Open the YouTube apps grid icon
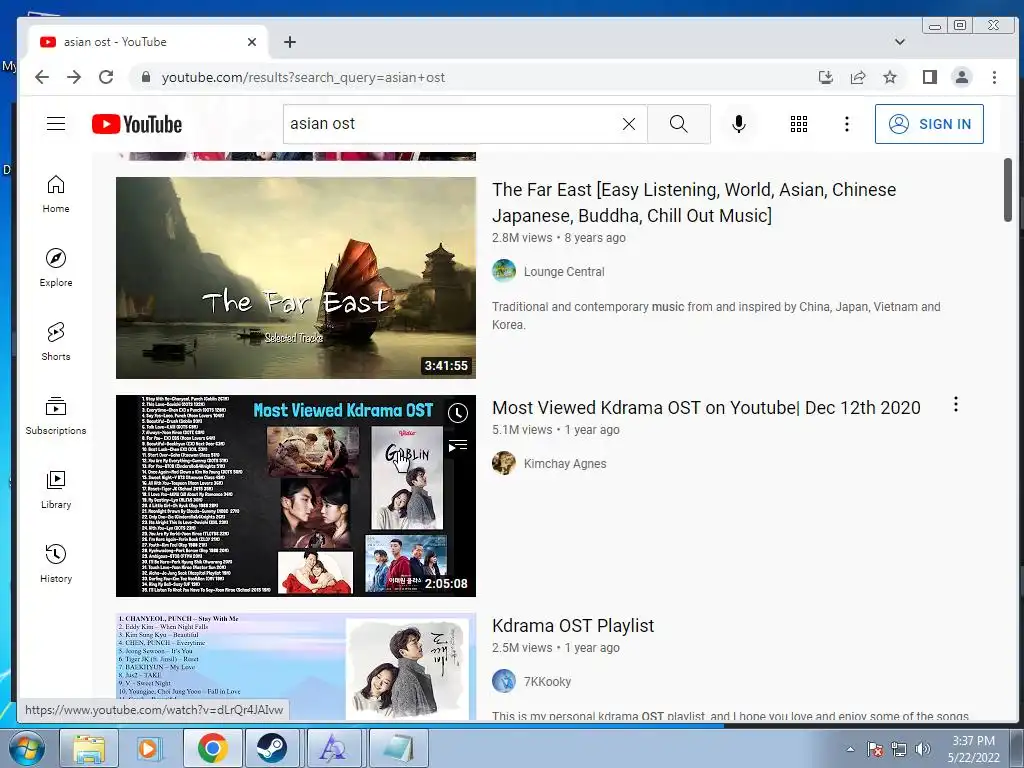Screen dimensions: 1024x768 tap(799, 124)
